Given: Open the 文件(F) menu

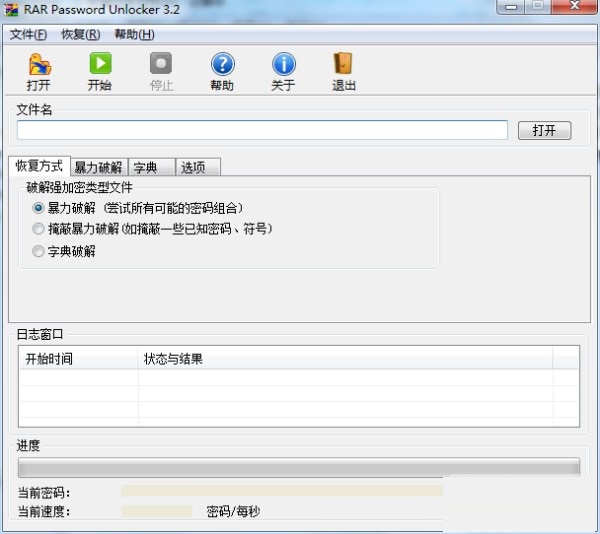Looking at the screenshot, I should pos(28,34).
